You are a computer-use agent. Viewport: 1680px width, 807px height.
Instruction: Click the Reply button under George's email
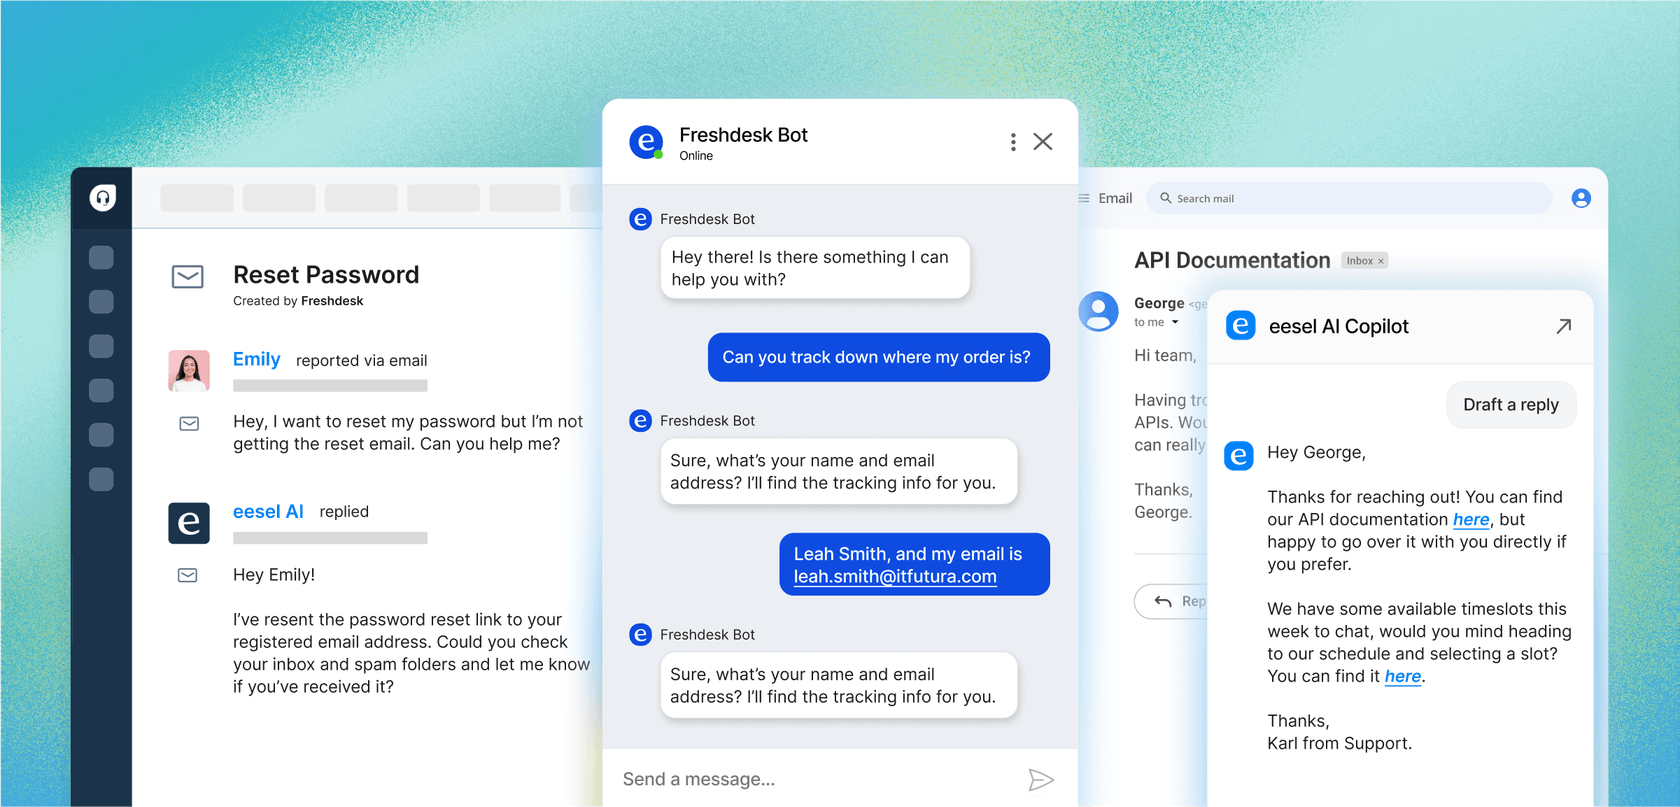click(1172, 601)
